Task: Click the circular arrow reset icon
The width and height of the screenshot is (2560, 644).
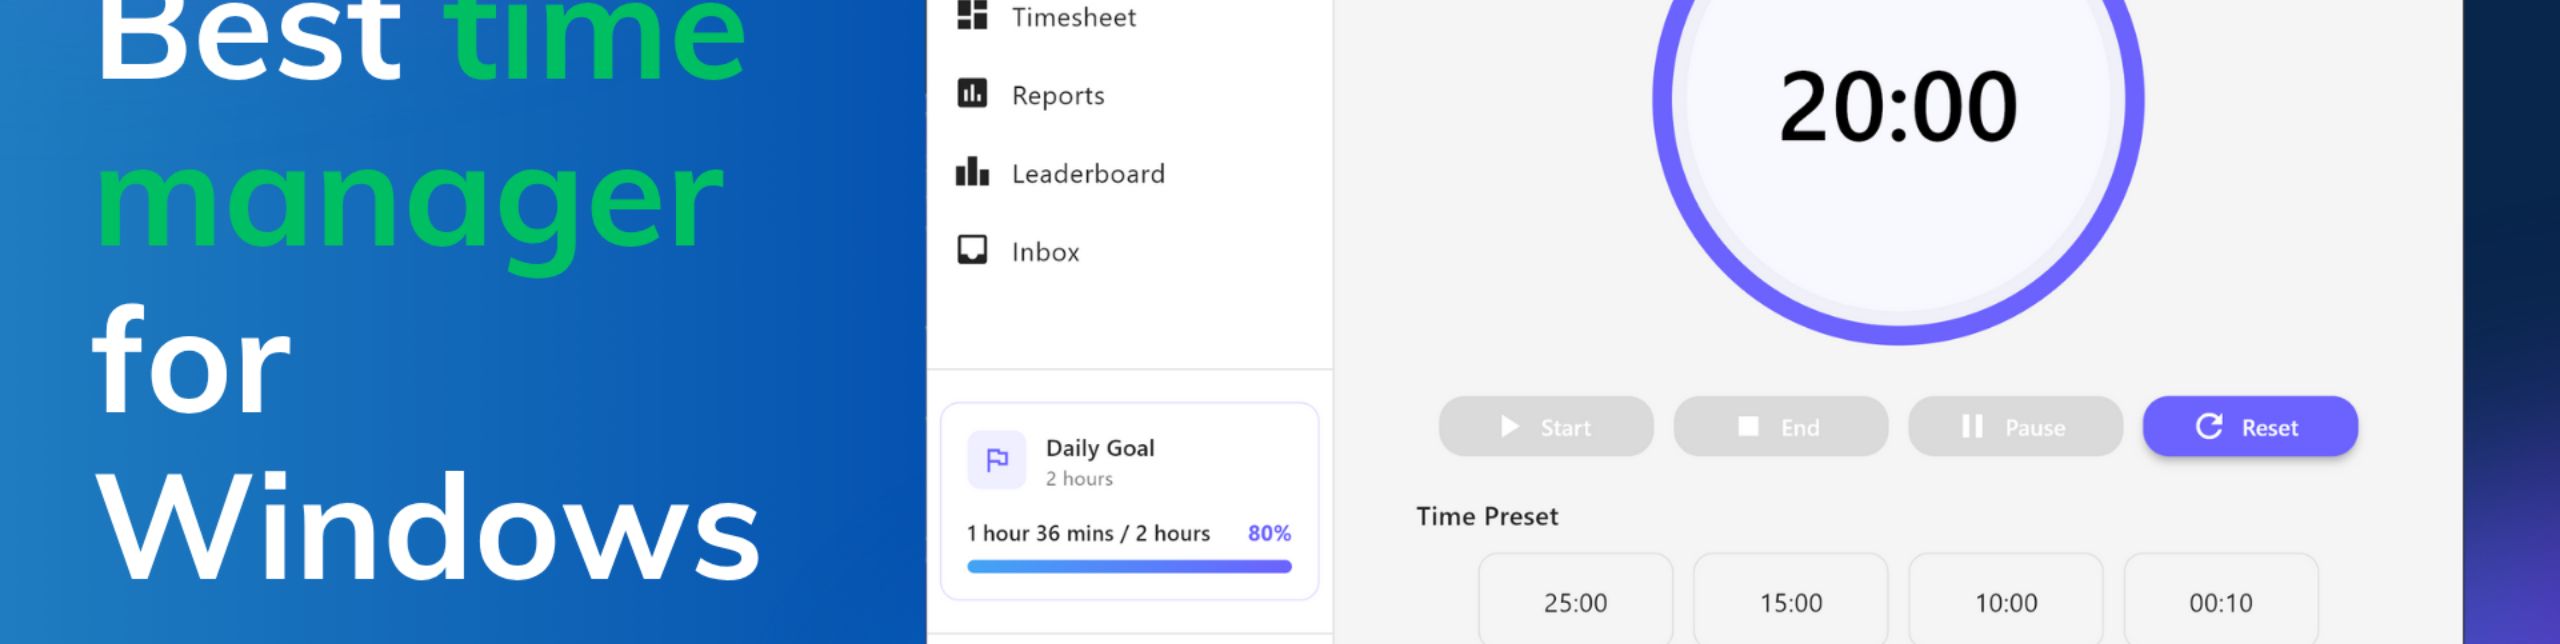Action: click(x=2209, y=427)
